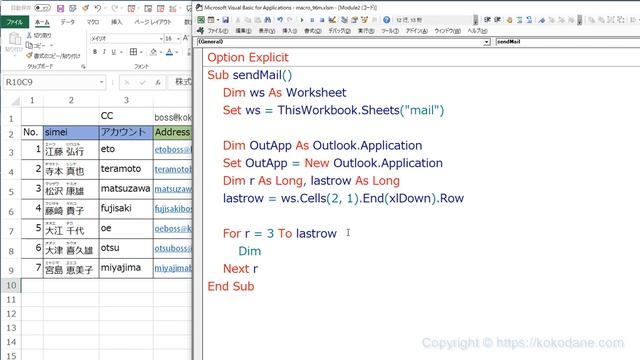
Task: Toggle the AutoSave switch in Excel
Action: (42, 8)
